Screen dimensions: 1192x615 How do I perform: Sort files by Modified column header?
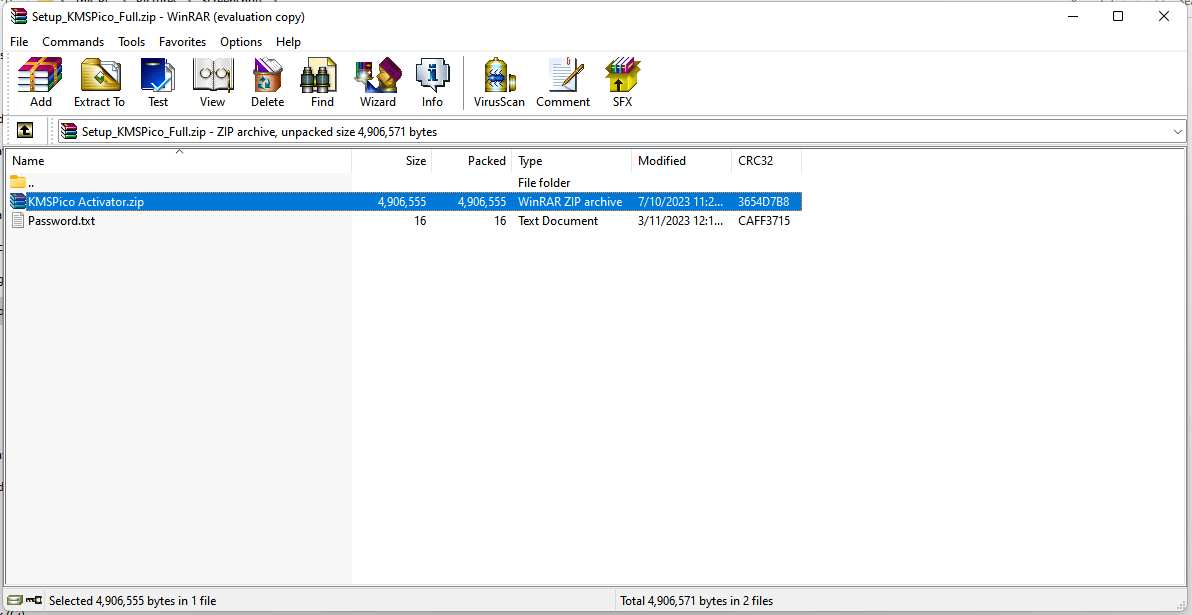tap(682, 160)
